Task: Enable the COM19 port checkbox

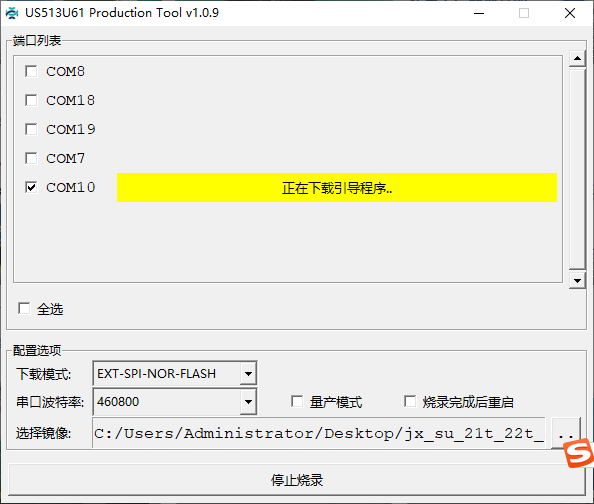Action: click(31, 129)
